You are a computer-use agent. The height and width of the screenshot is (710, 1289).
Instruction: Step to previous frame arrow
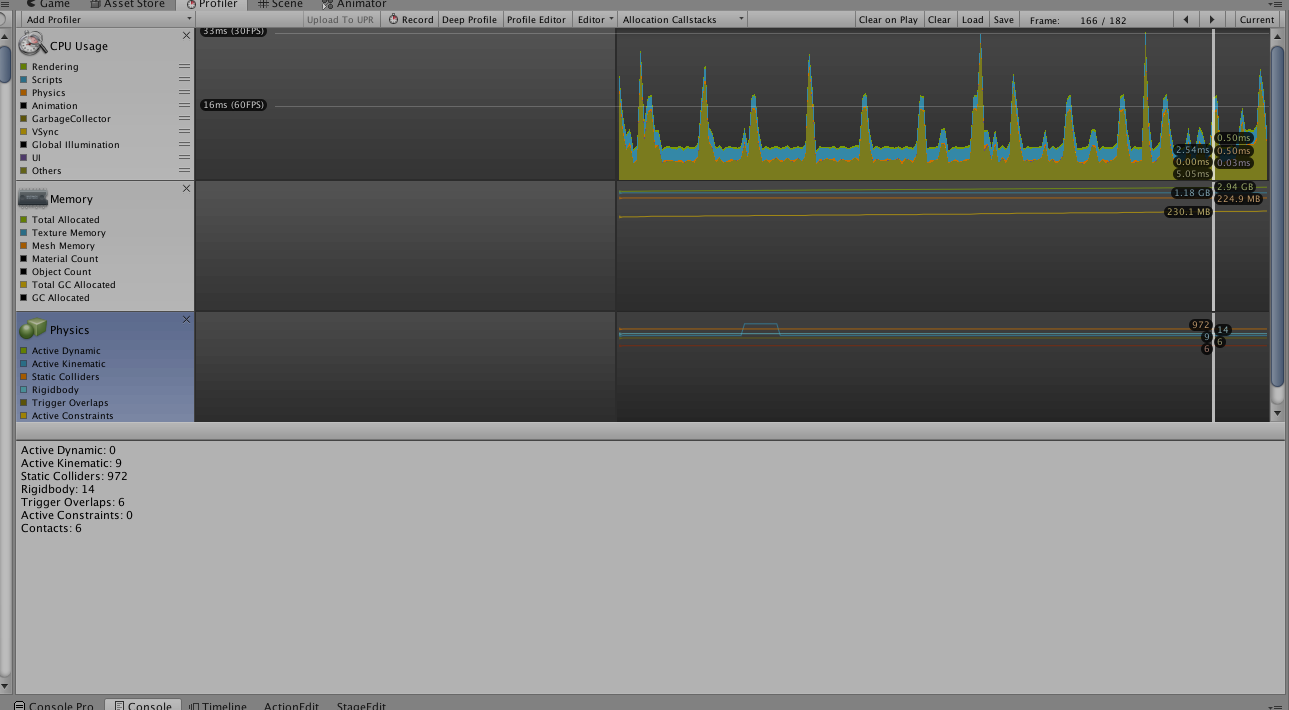coord(1186,19)
